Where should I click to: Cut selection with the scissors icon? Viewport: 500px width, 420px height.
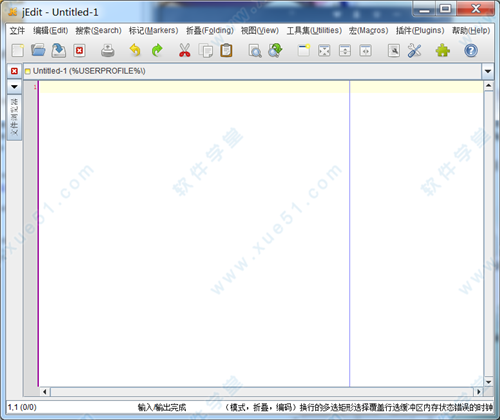pos(184,50)
